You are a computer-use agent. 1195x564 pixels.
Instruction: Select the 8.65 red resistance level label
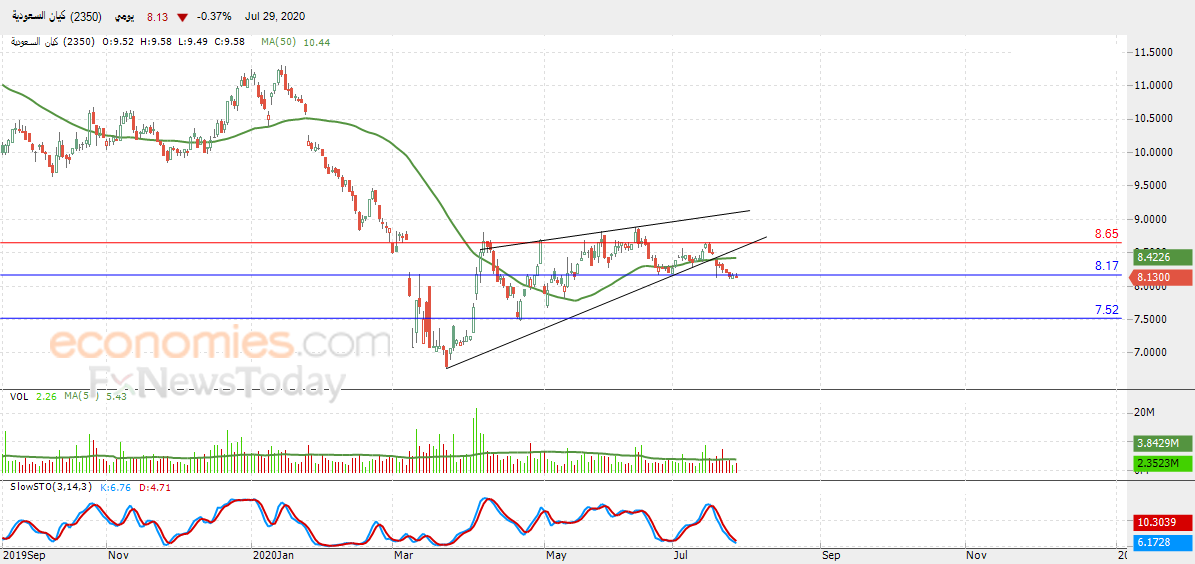point(1107,234)
